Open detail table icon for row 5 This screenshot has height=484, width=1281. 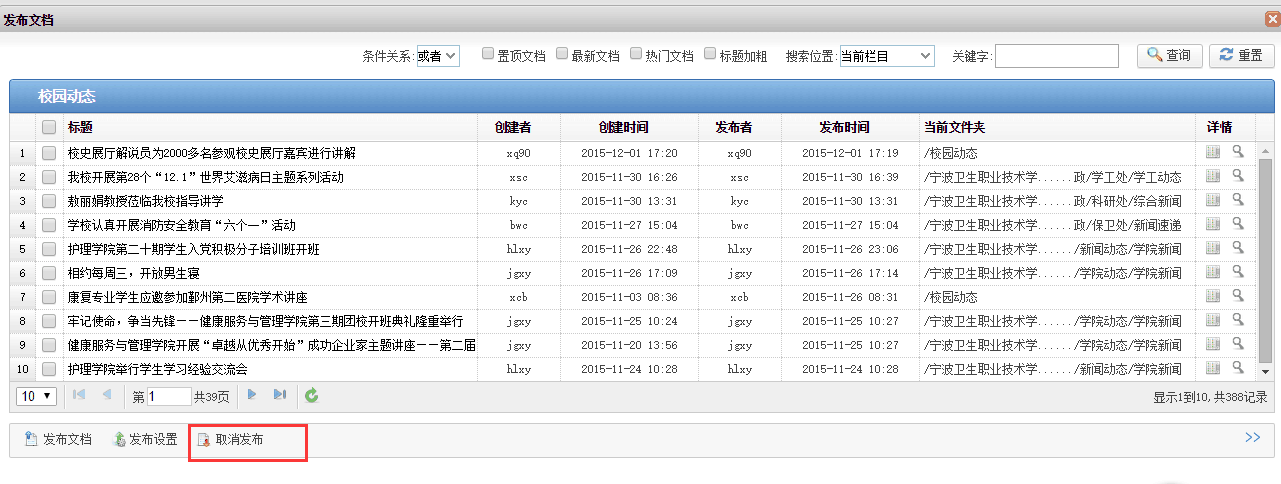tap(1213, 249)
